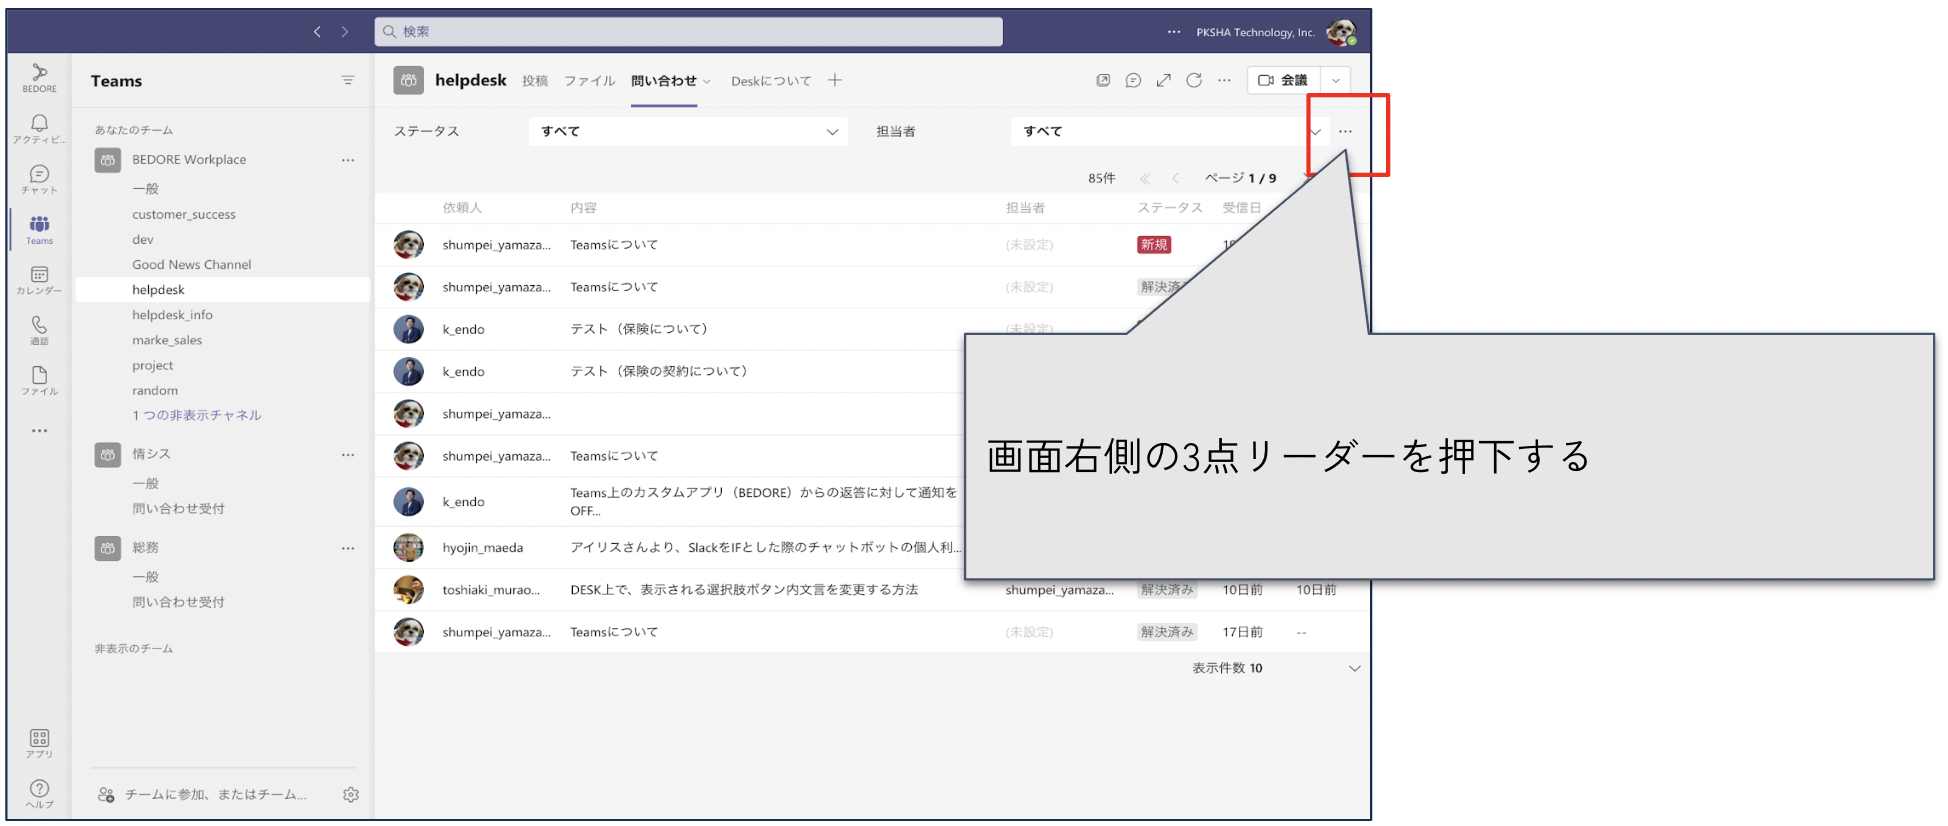
Task: Open Files (ファイル) in left rail
Action: pos(39,381)
